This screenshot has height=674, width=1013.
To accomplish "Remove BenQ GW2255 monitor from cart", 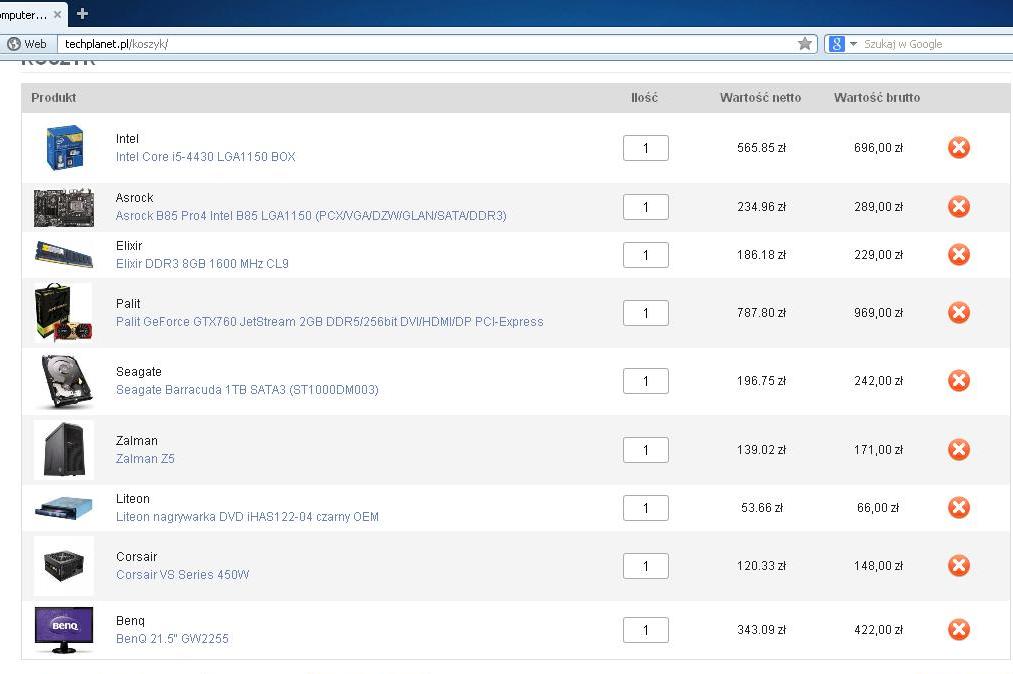I will [x=959, y=629].
